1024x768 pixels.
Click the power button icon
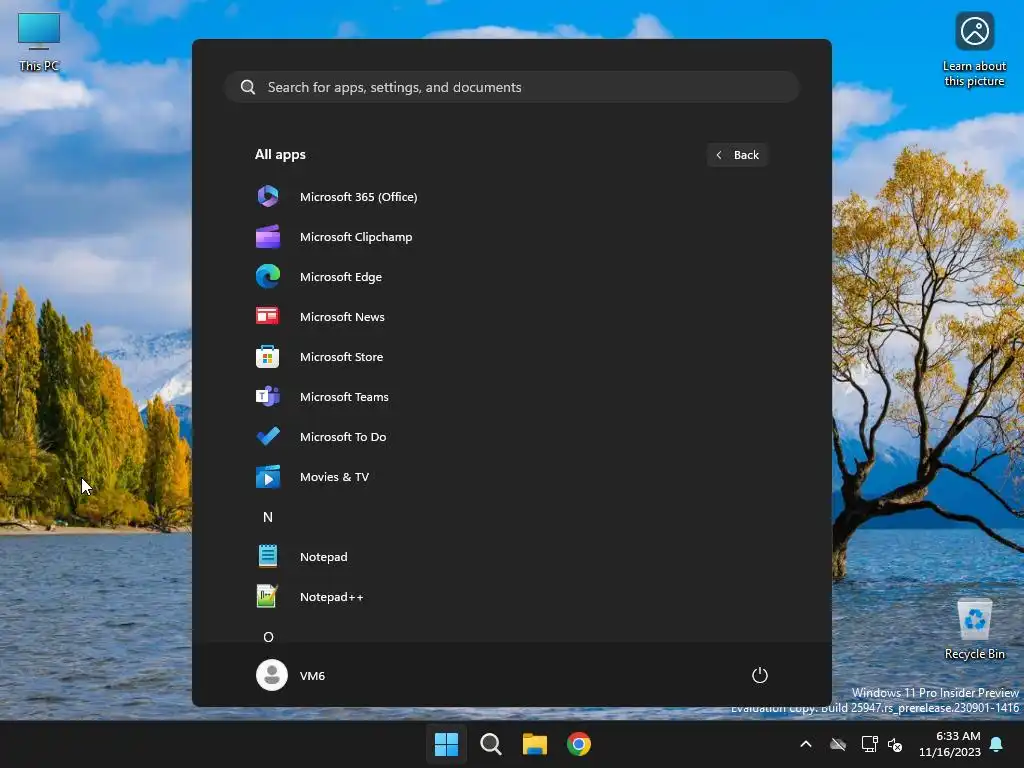(760, 675)
